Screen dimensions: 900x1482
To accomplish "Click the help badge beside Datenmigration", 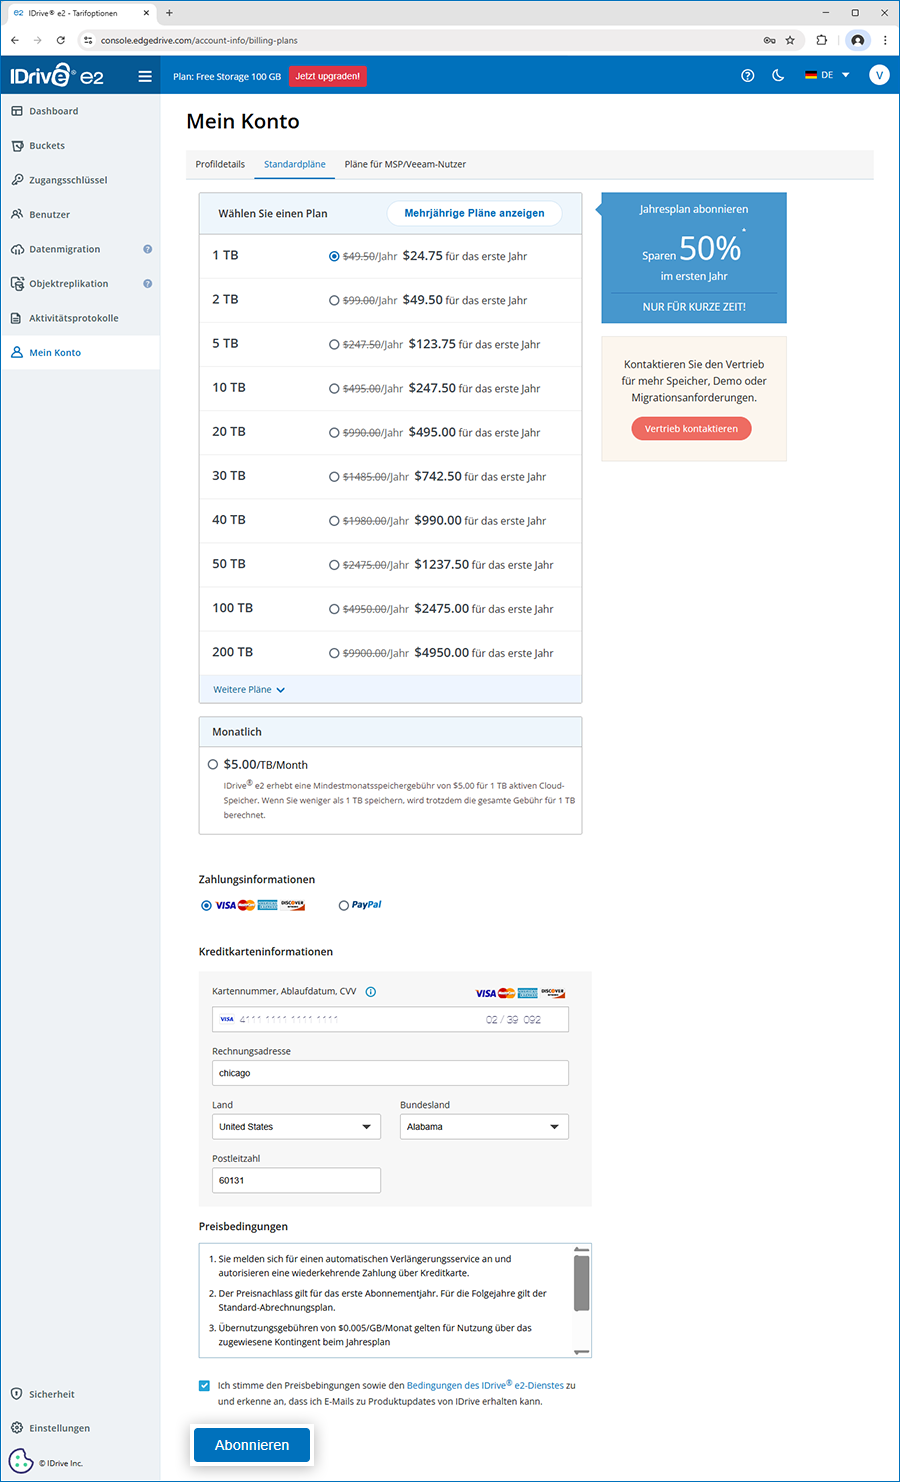I will [x=147, y=249].
